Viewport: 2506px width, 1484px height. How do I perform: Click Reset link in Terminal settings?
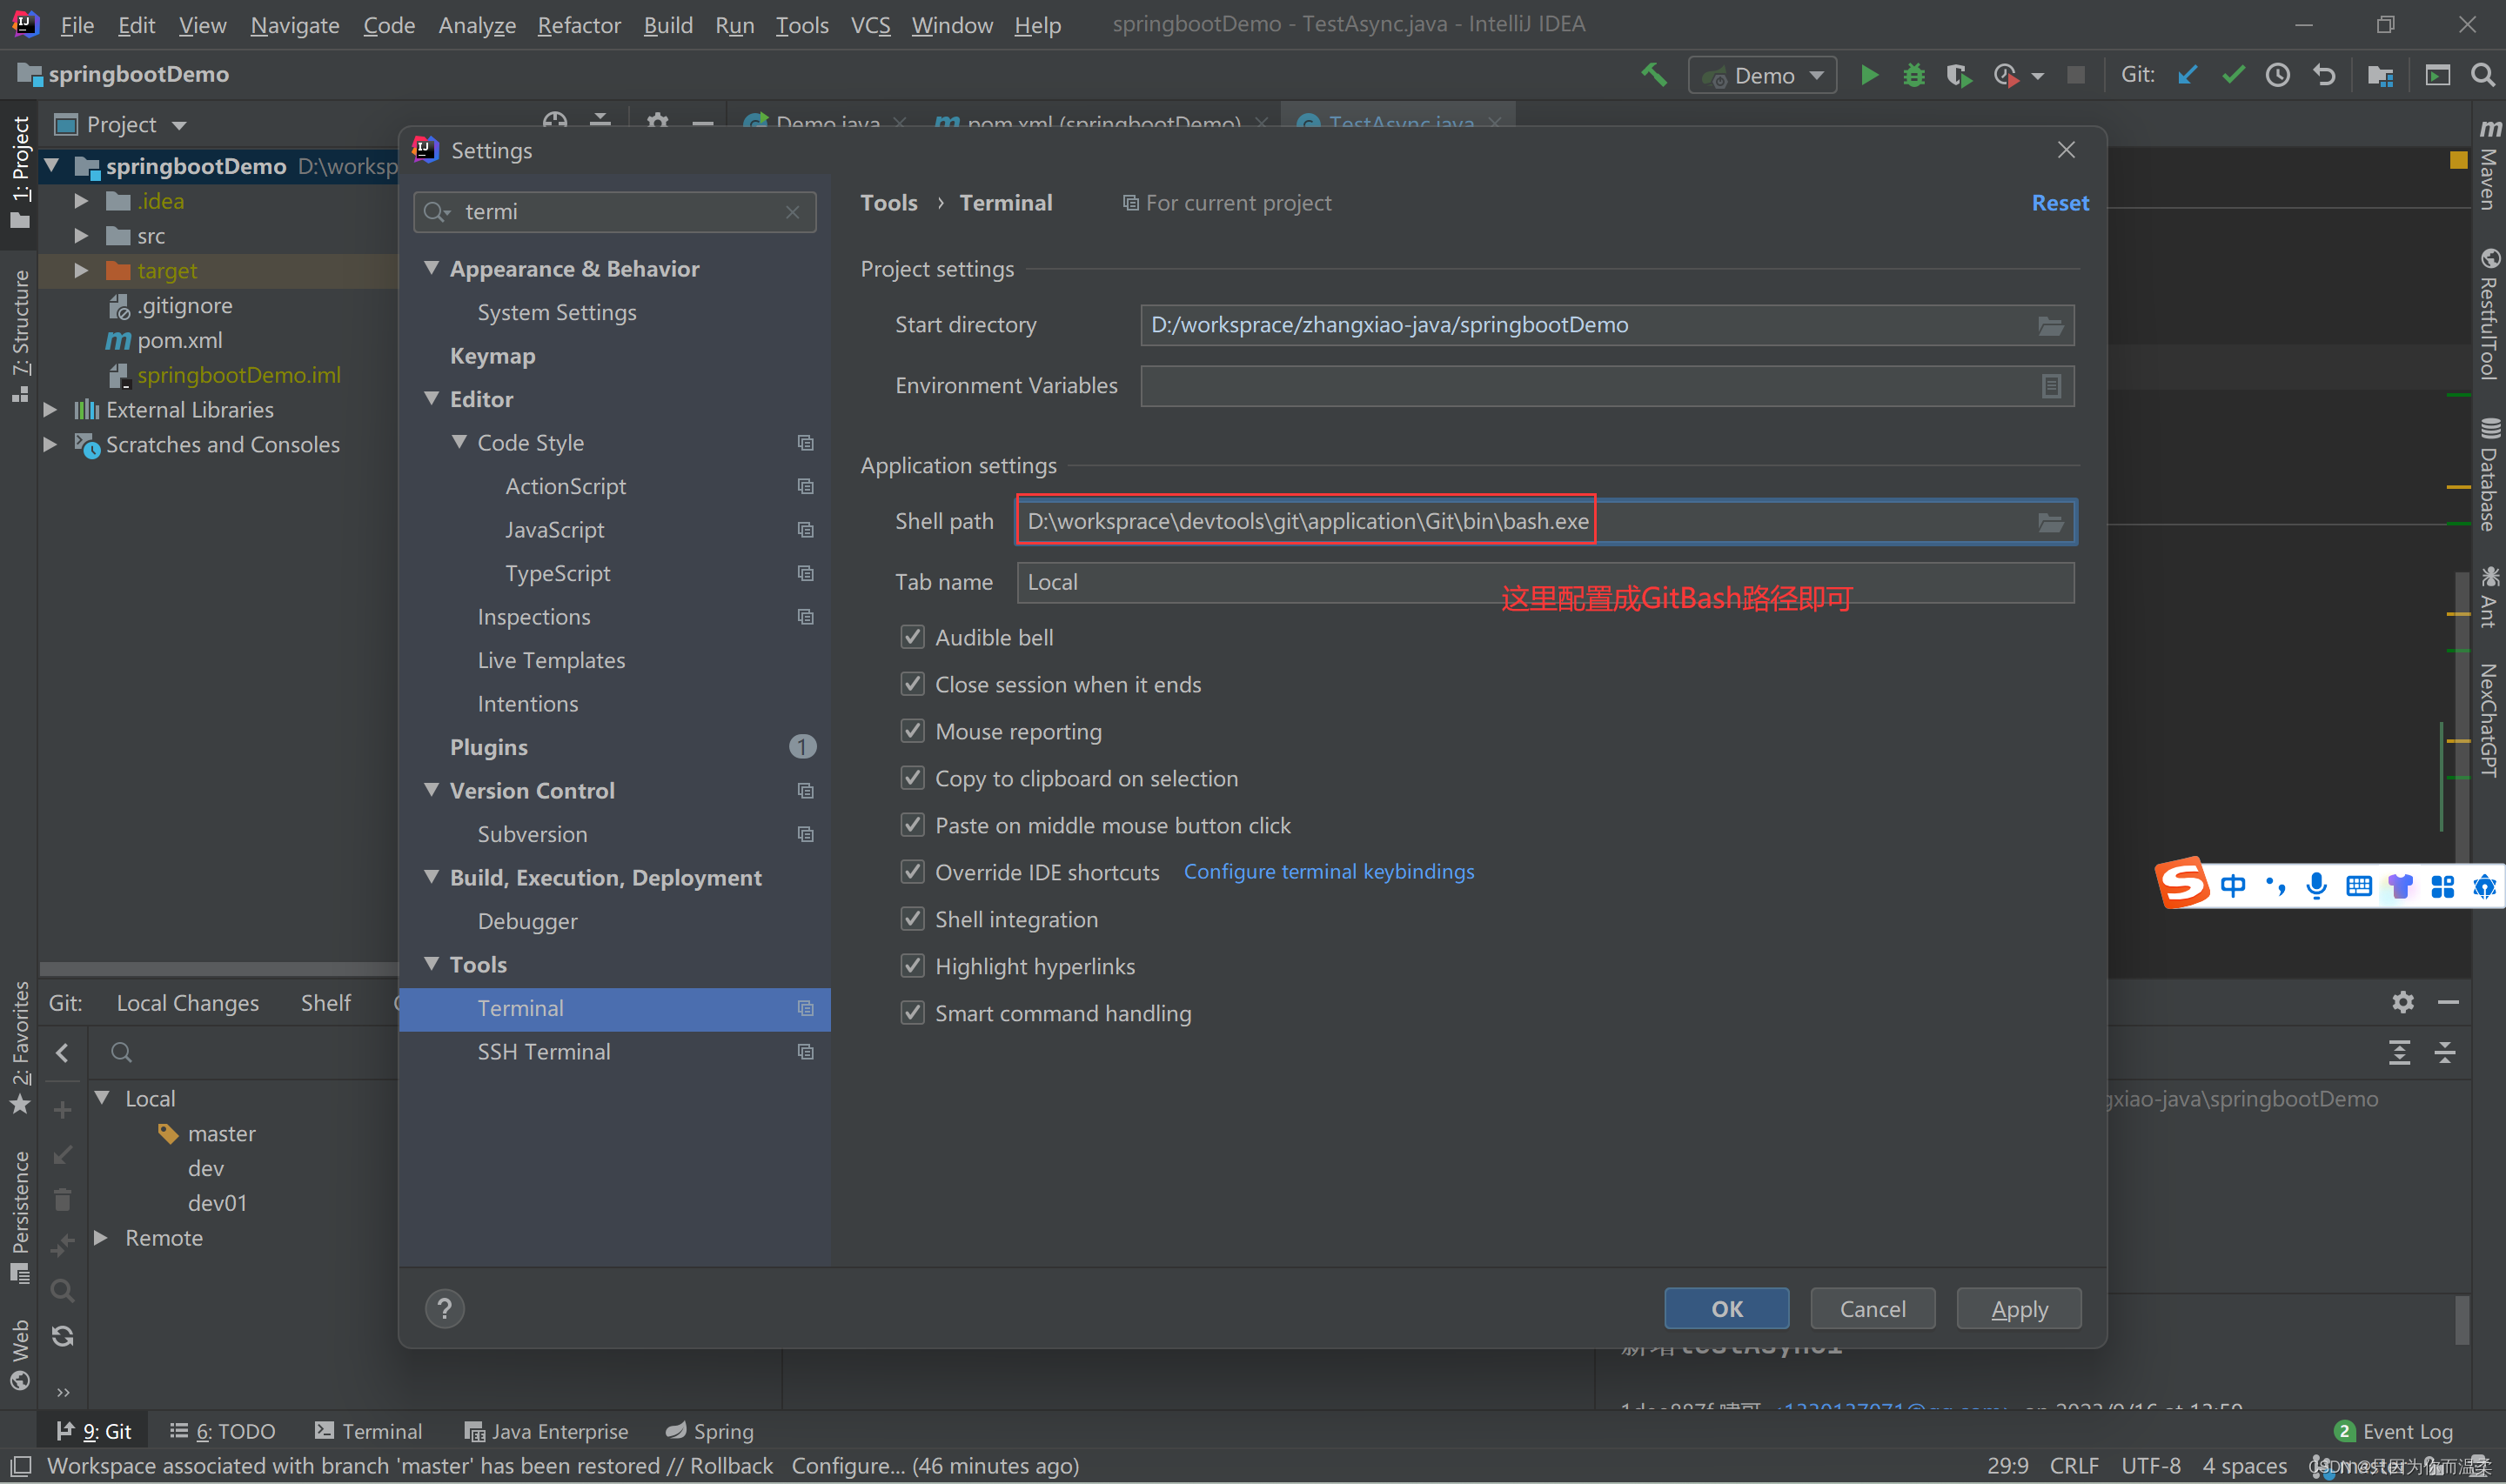(x=2060, y=203)
